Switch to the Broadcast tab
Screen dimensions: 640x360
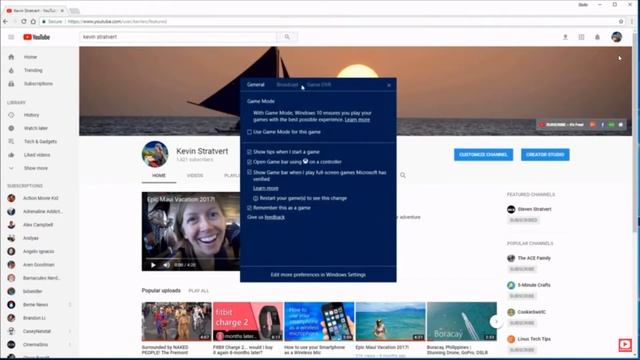tap(287, 85)
